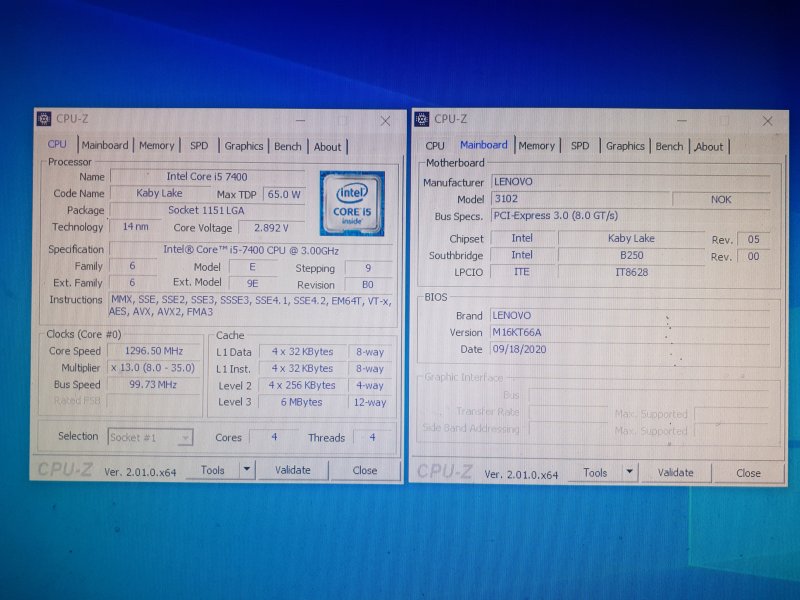This screenshot has height=600, width=800.
Task: Click the Bus Specs field PCI-Express 3.0
Action: coord(631,215)
